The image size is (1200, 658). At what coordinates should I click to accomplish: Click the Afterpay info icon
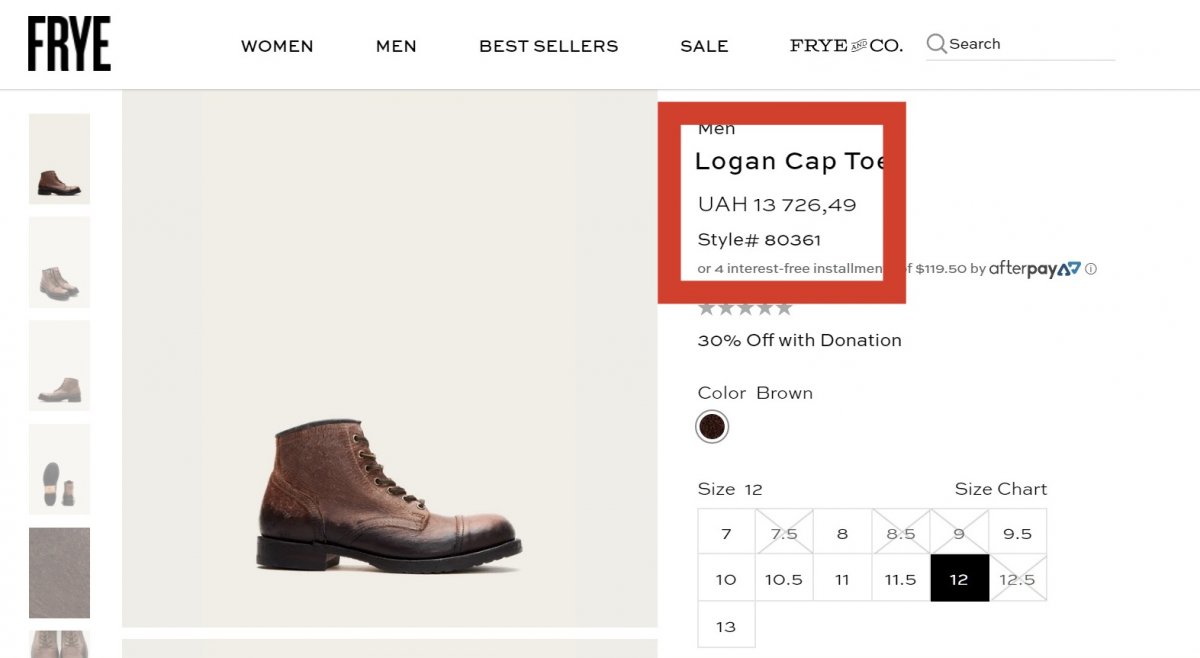point(1091,269)
